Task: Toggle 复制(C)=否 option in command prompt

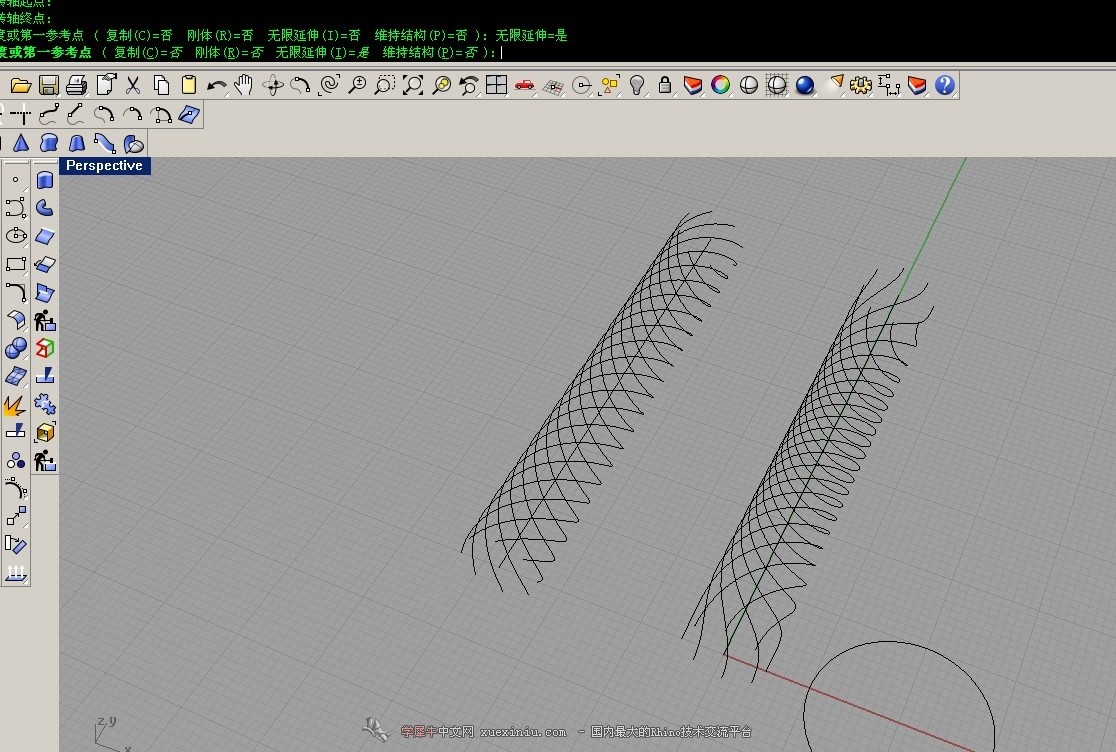Action: pyautogui.click(x=148, y=52)
